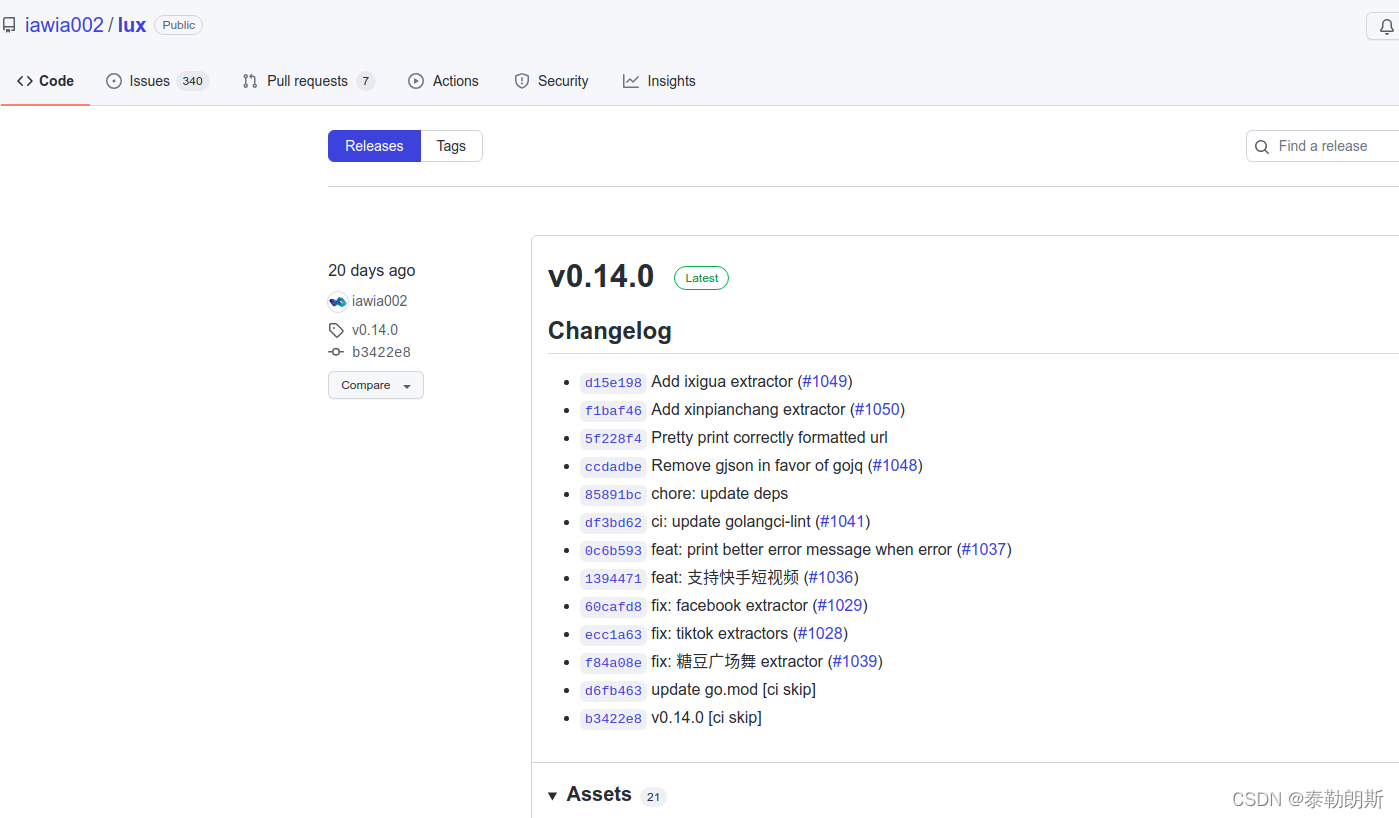Image resolution: width=1399 pixels, height=818 pixels.
Task: Click 'Pretty print correctly formatted url' text
Action: [769, 437]
